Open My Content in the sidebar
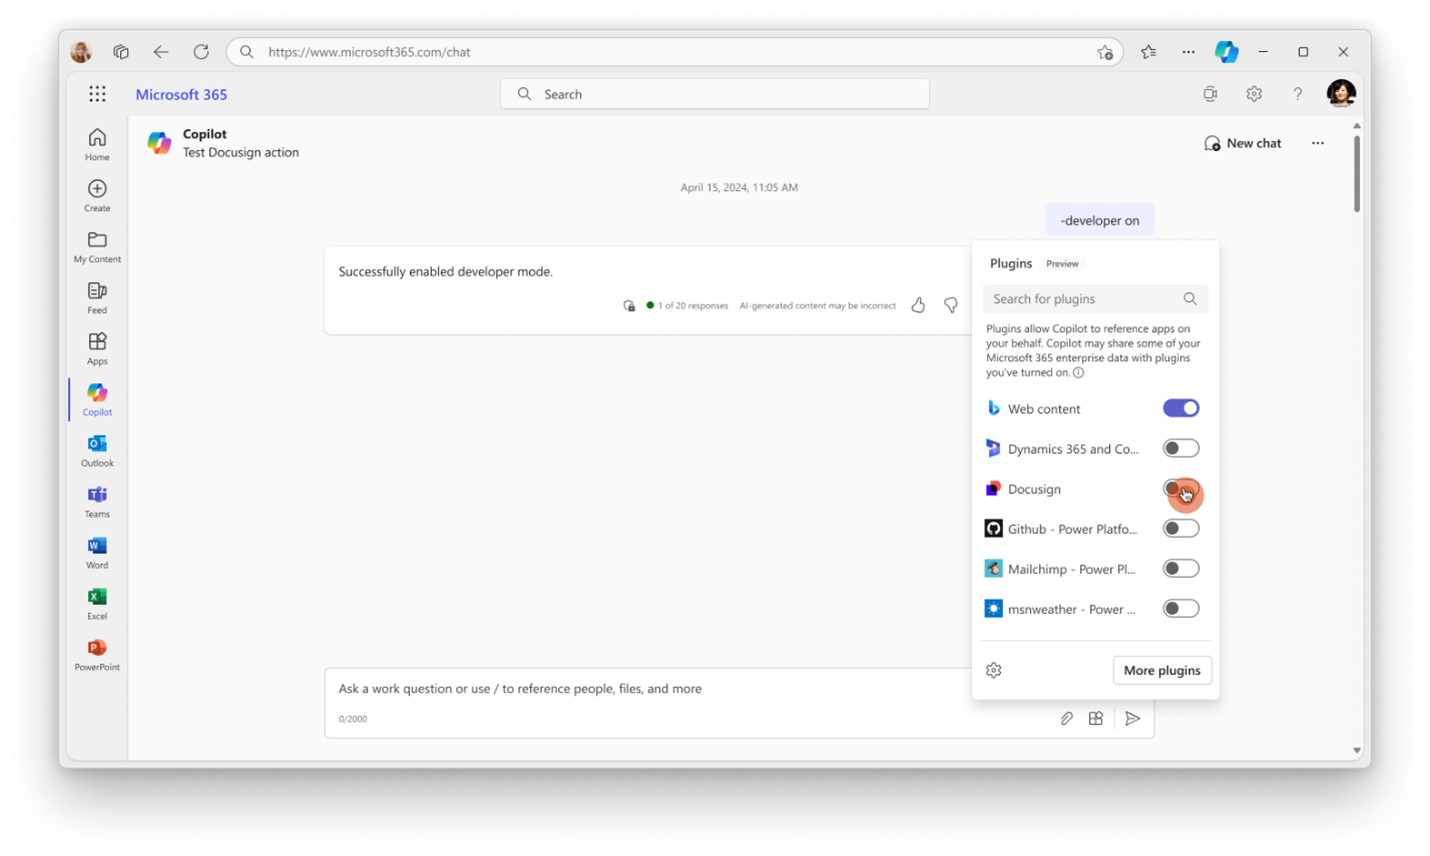 click(96, 245)
